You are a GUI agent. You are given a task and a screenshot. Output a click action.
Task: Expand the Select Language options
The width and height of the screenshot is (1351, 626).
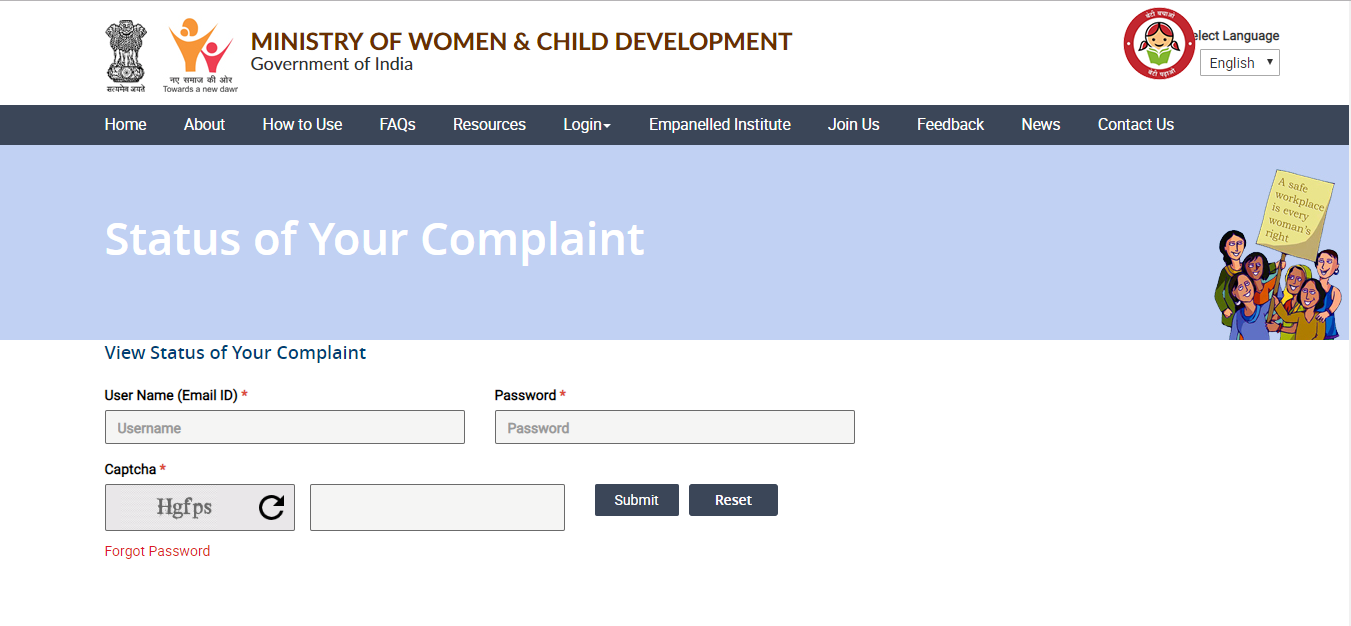pos(1239,62)
